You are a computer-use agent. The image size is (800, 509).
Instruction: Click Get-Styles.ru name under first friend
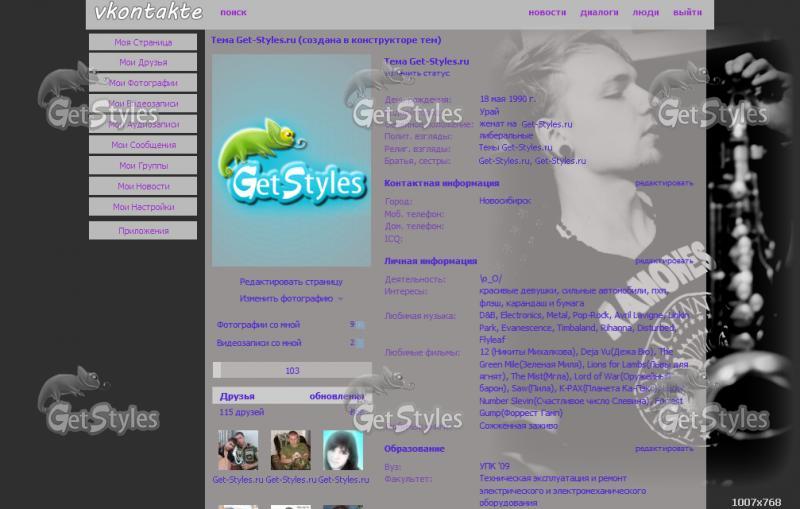238,480
